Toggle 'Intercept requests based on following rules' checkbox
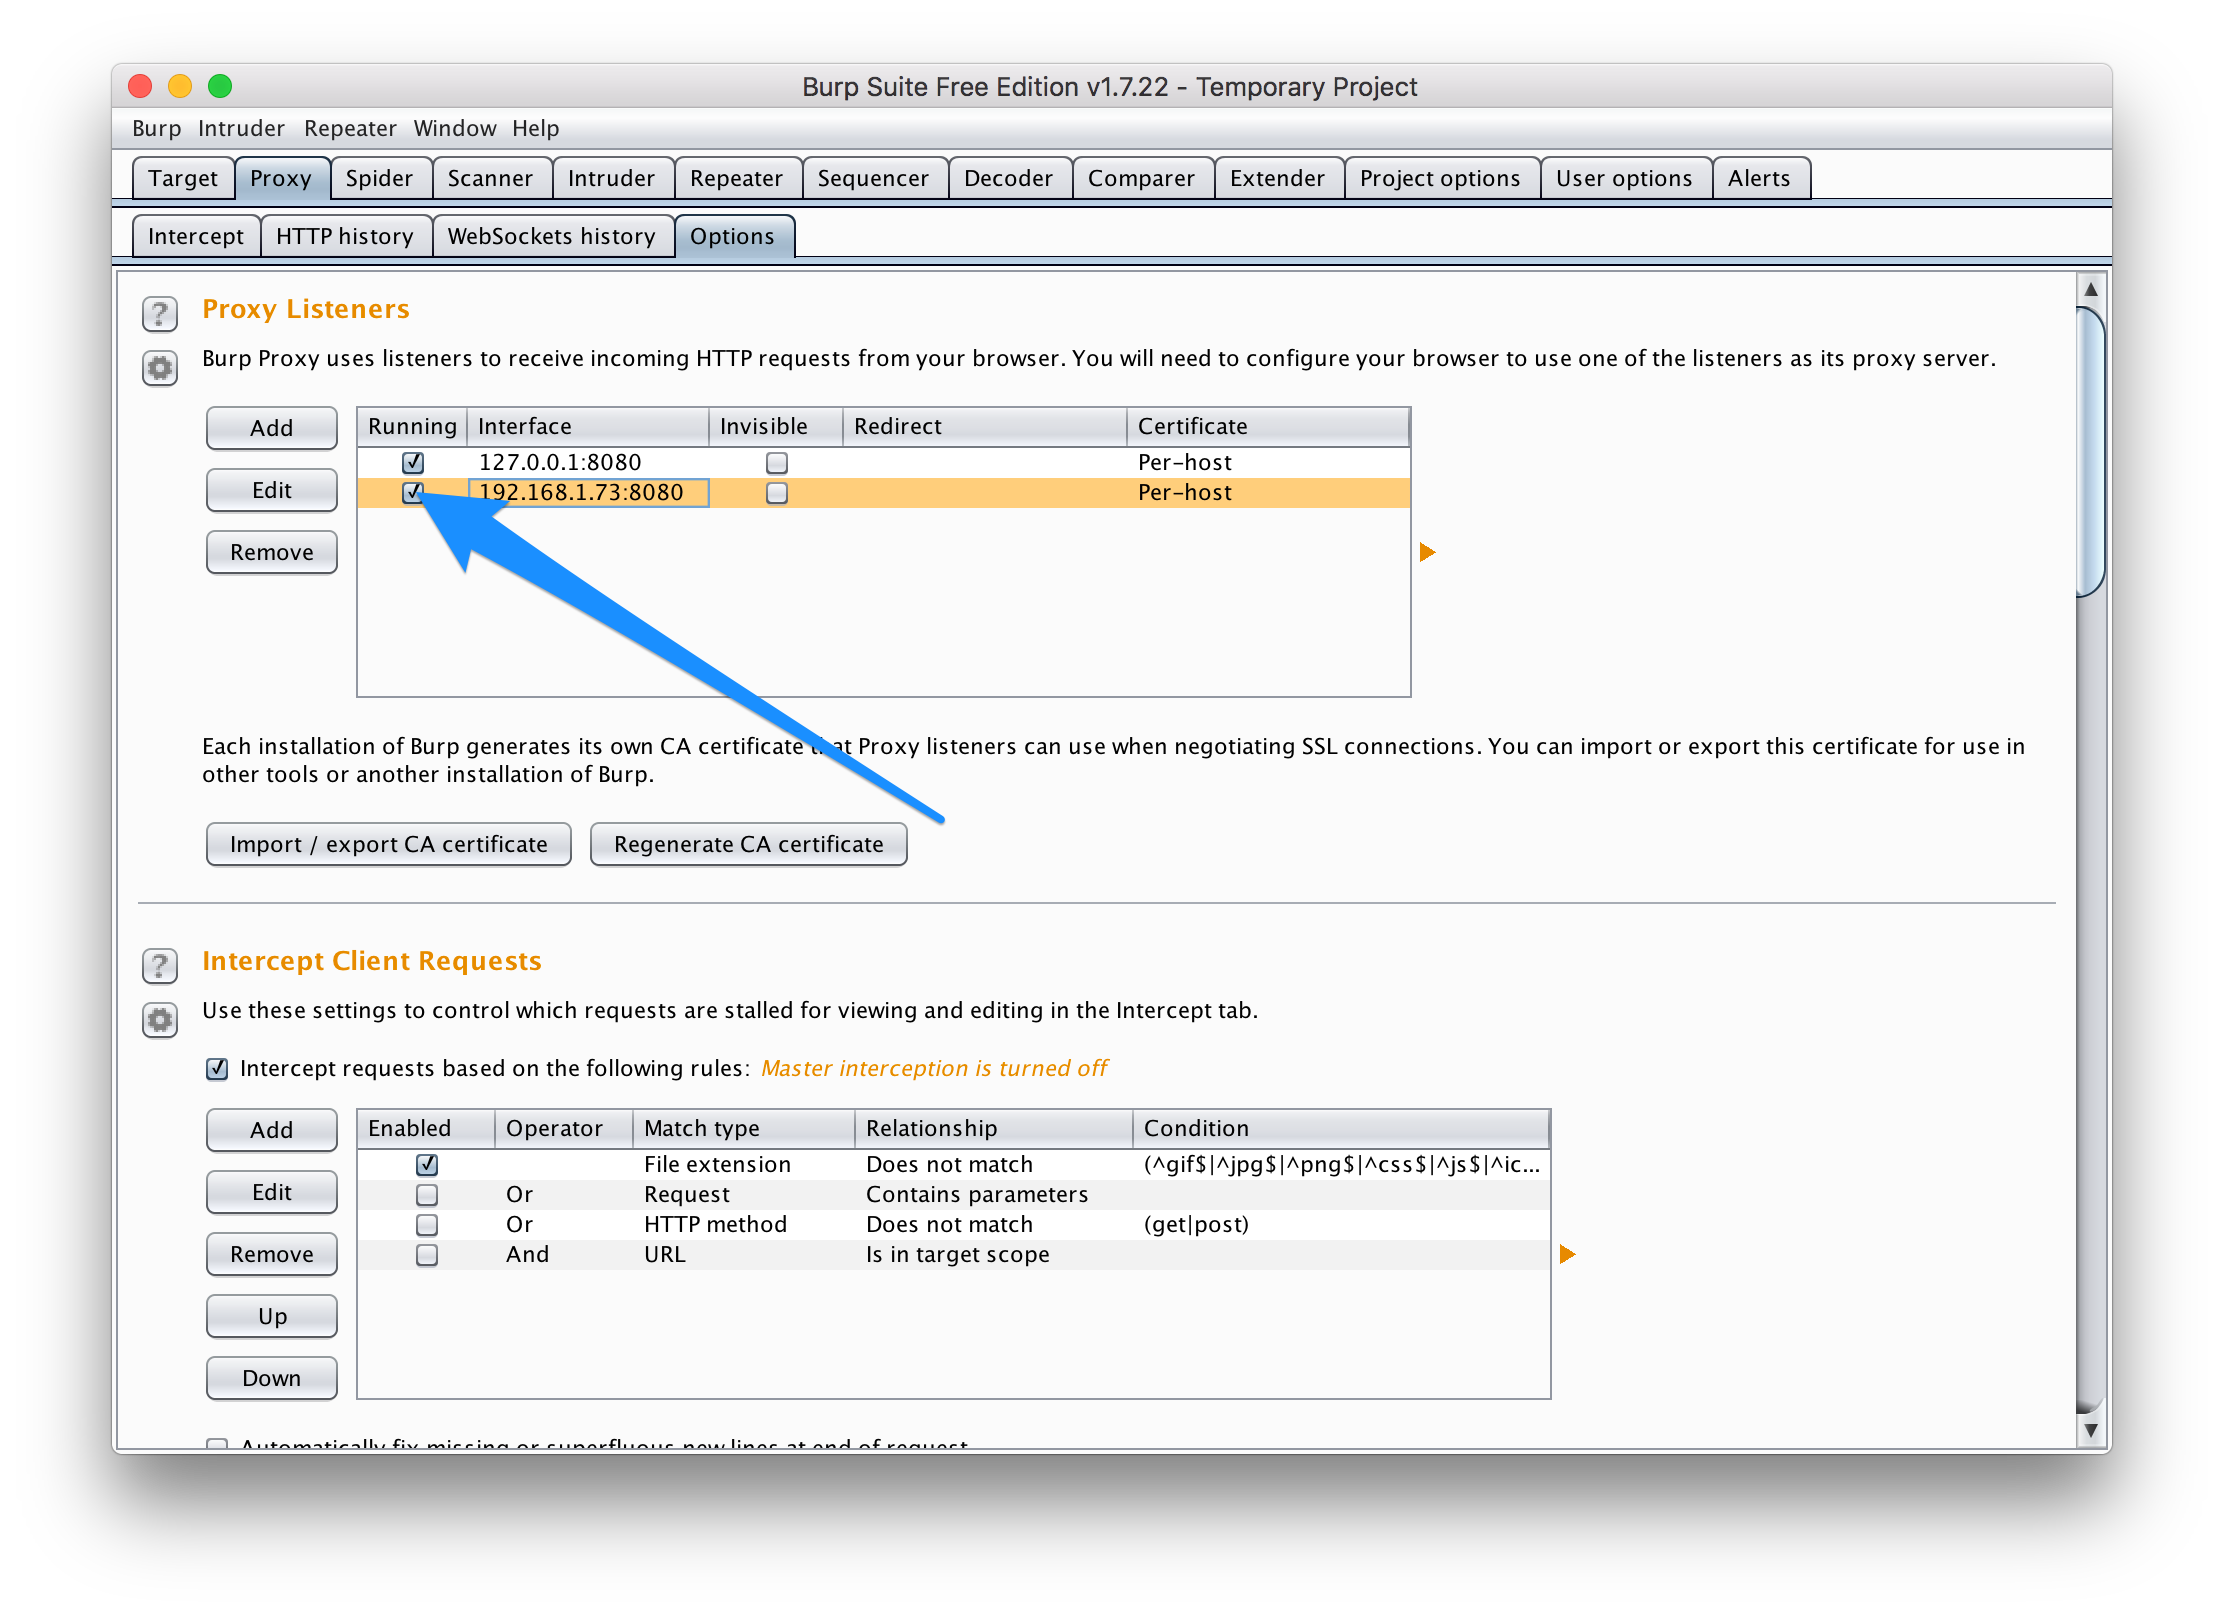The height and width of the screenshot is (1614, 2224). point(217,1069)
